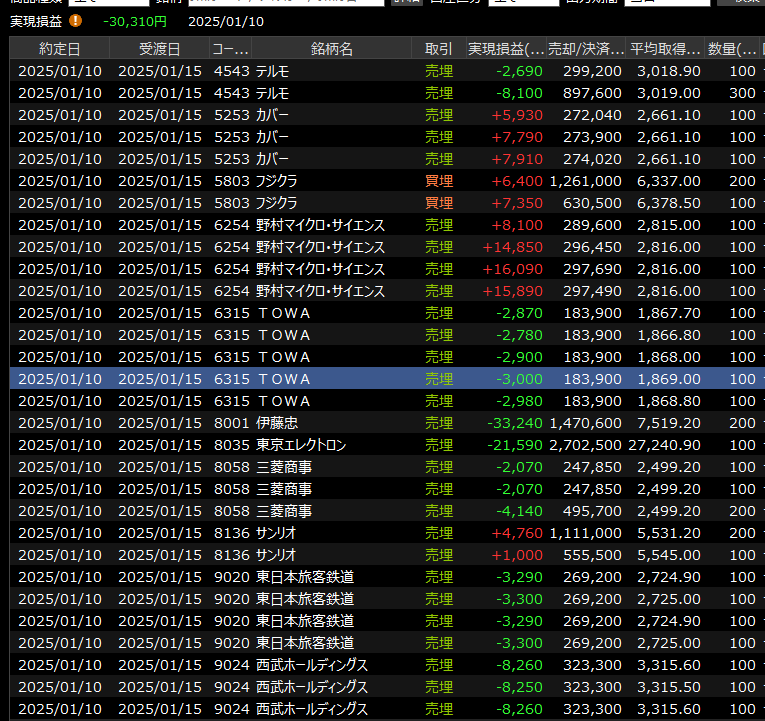Sort table by 受渡日 column header
Viewport: 765px width, 721px height.
pos(159,49)
